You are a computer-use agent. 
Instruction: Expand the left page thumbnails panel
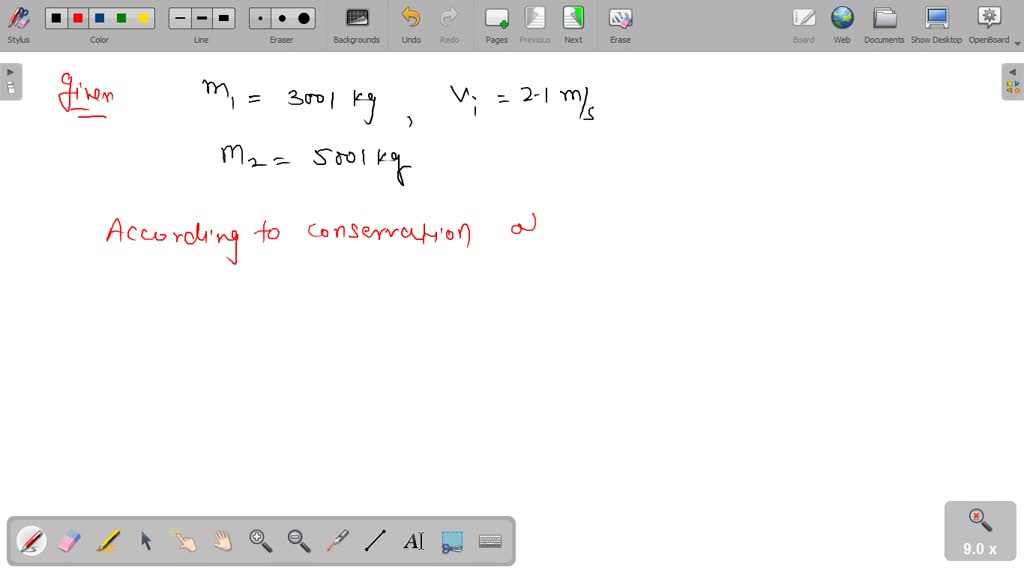tap(10, 81)
